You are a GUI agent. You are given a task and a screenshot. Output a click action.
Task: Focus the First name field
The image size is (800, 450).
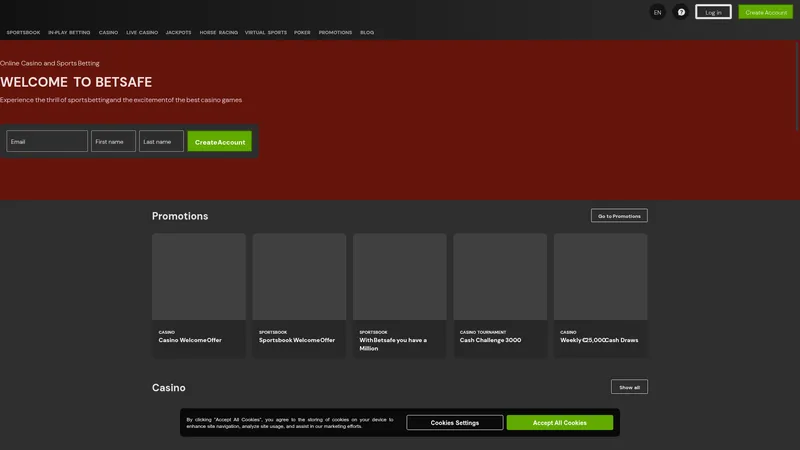[113, 141]
